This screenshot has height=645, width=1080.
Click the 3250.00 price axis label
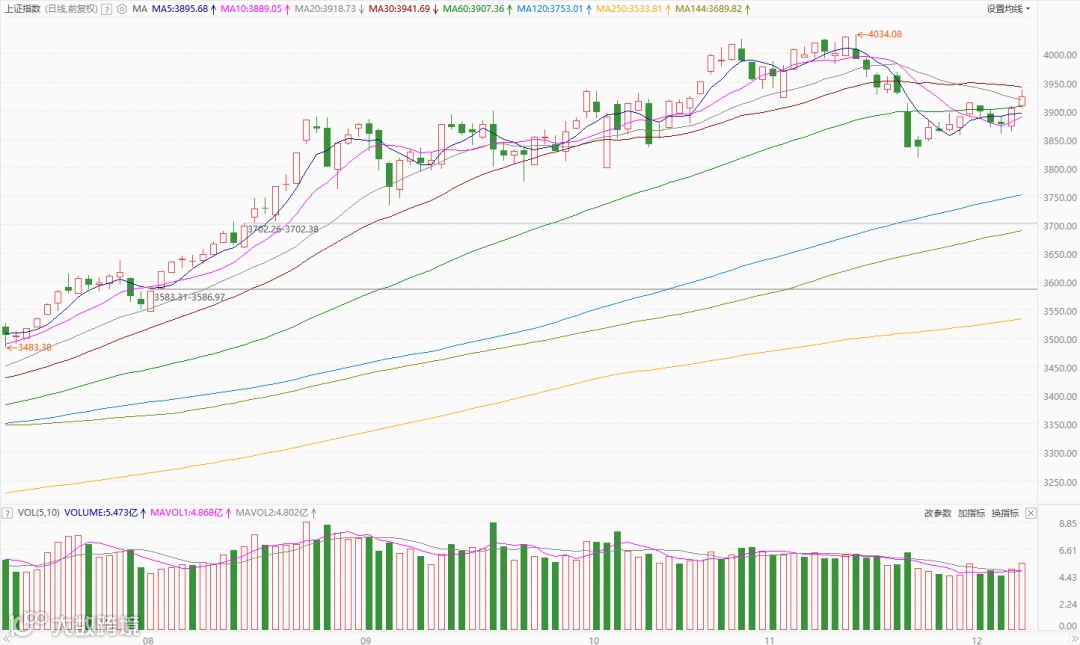click(x=1060, y=482)
